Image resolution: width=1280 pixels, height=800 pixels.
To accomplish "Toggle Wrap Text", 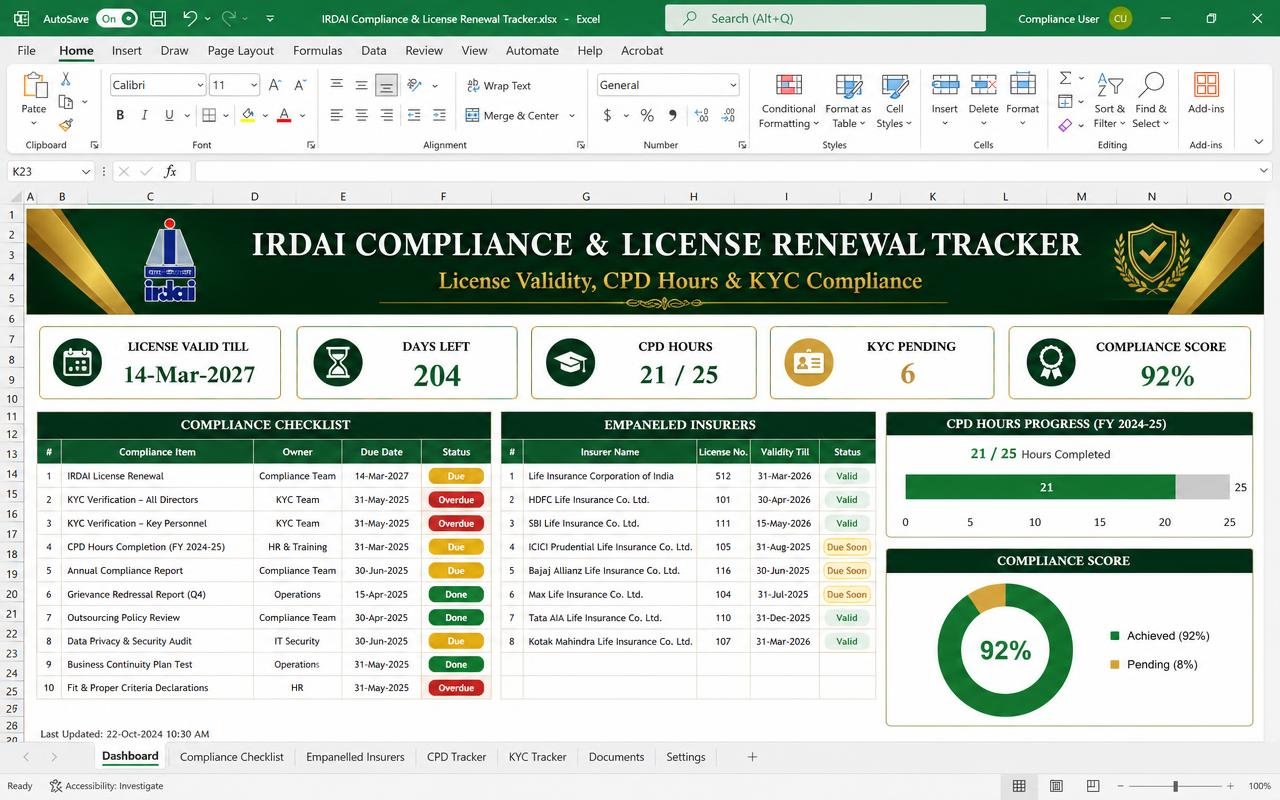I will pos(498,85).
